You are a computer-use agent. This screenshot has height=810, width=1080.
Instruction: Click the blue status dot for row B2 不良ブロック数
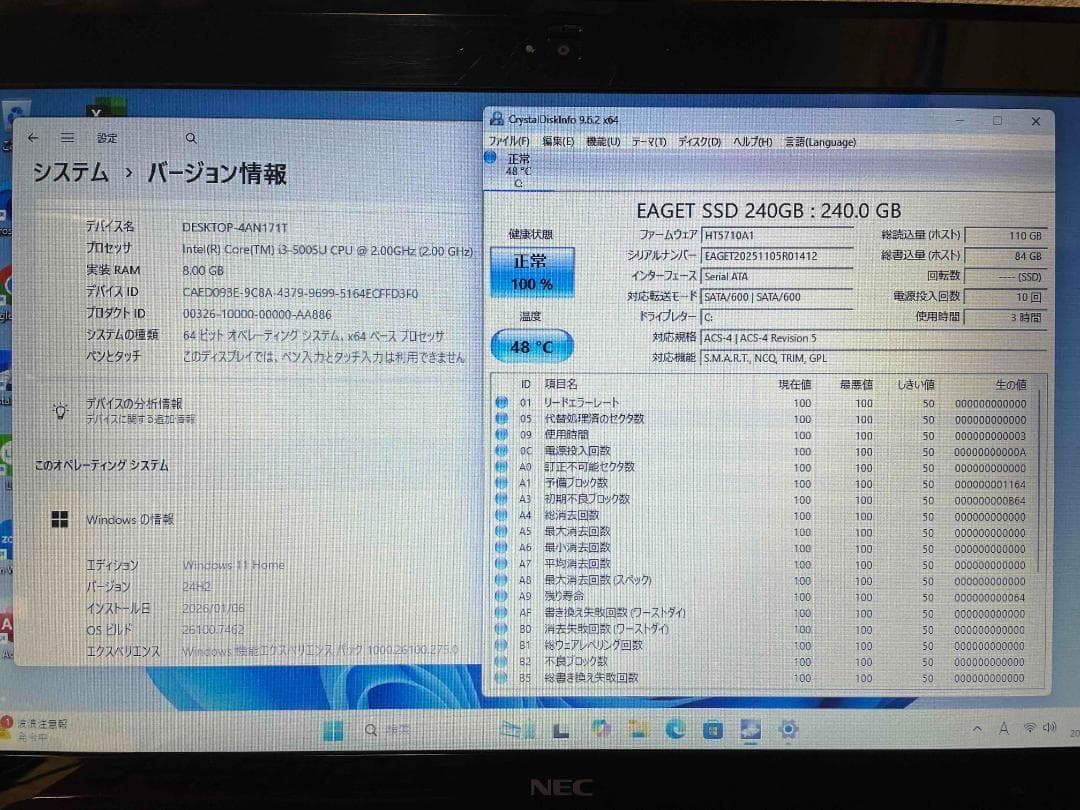pos(502,662)
